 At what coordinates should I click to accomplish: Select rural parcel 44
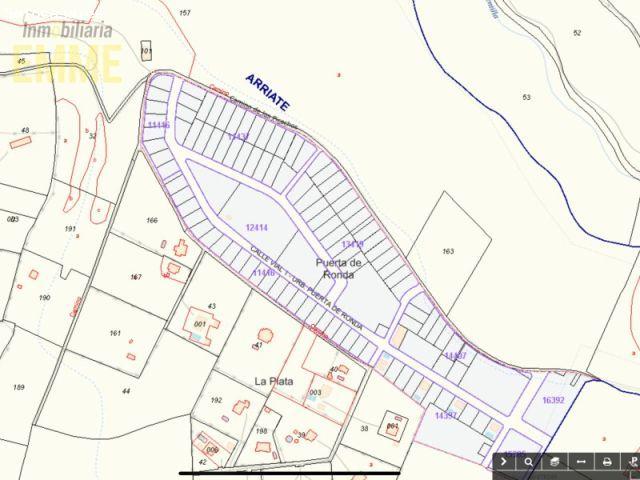coord(126,391)
